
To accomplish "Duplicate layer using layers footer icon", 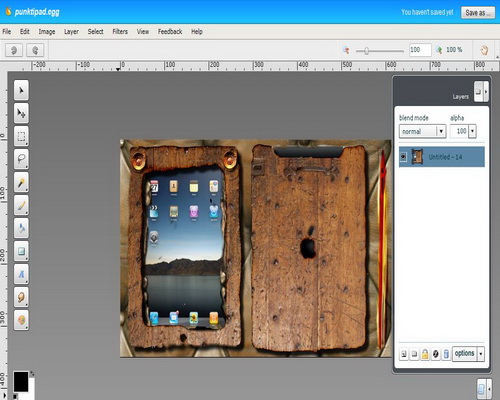I will 414,354.
